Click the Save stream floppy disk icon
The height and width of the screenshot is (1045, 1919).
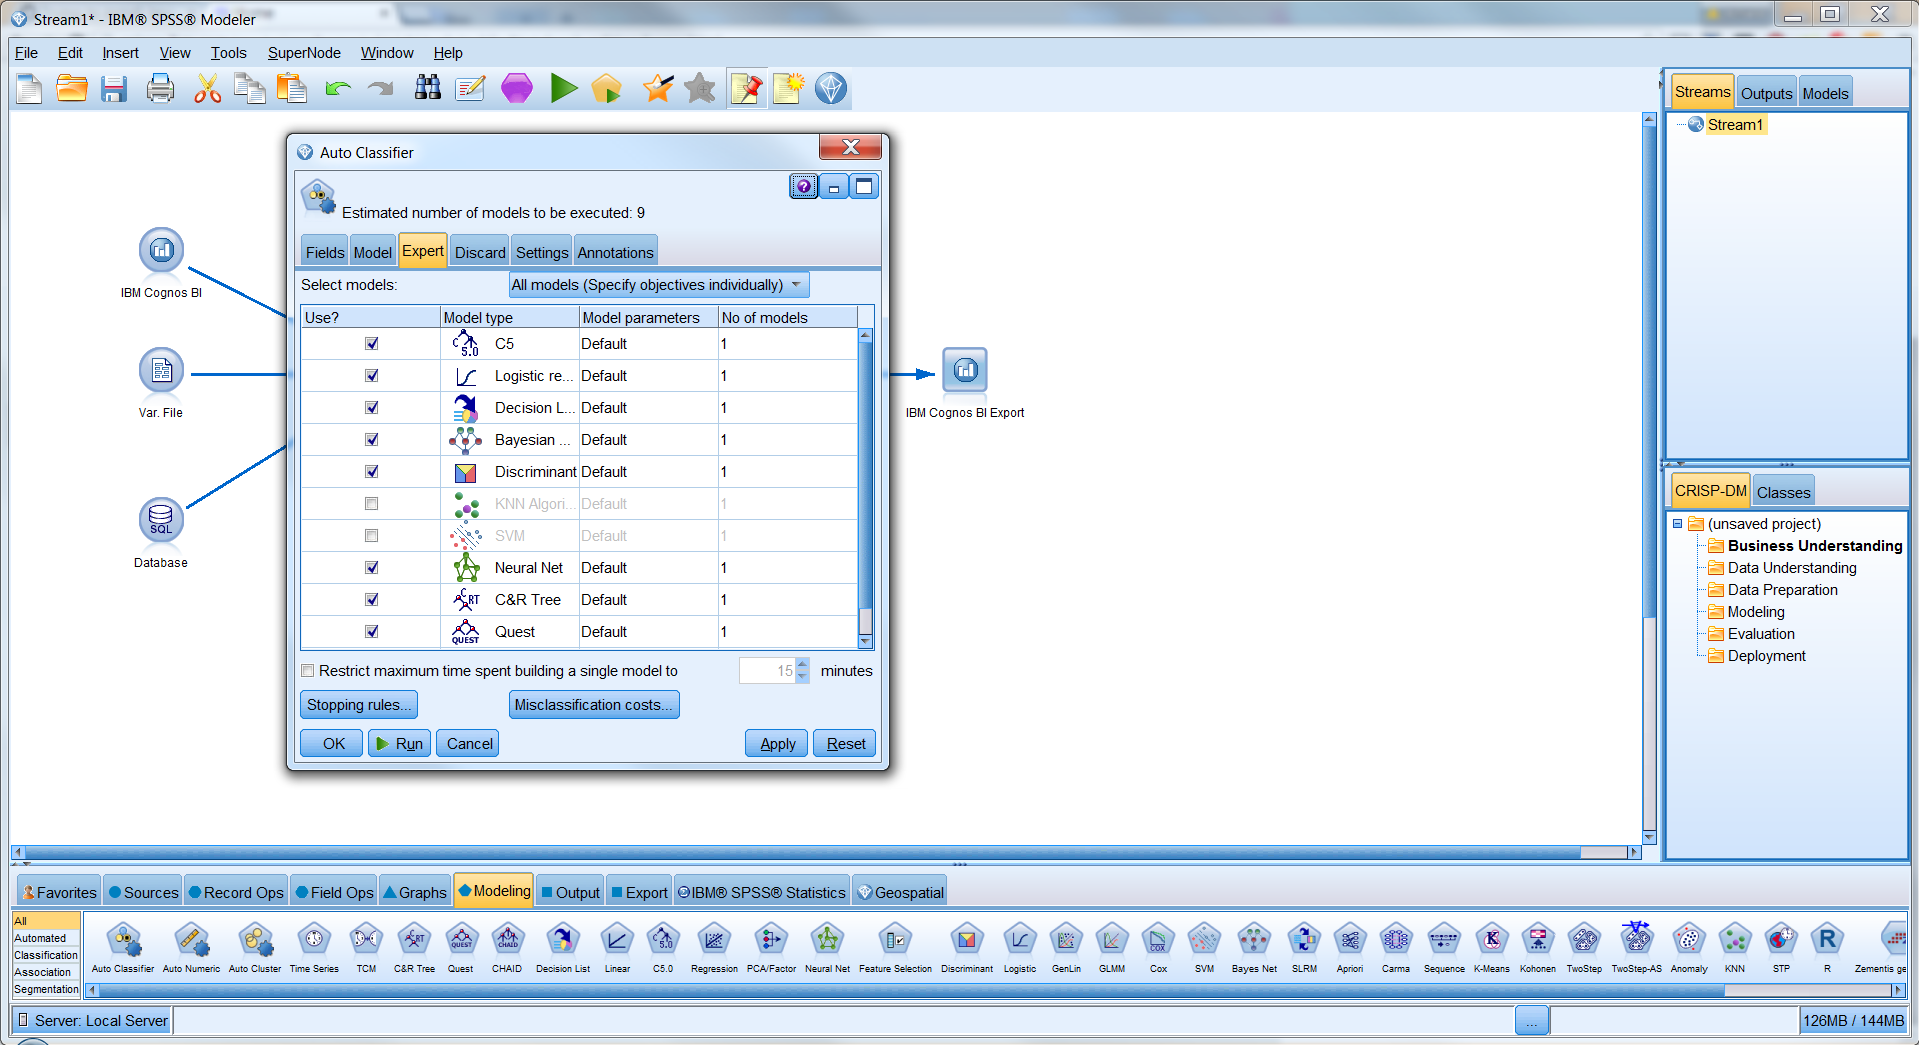(x=114, y=89)
